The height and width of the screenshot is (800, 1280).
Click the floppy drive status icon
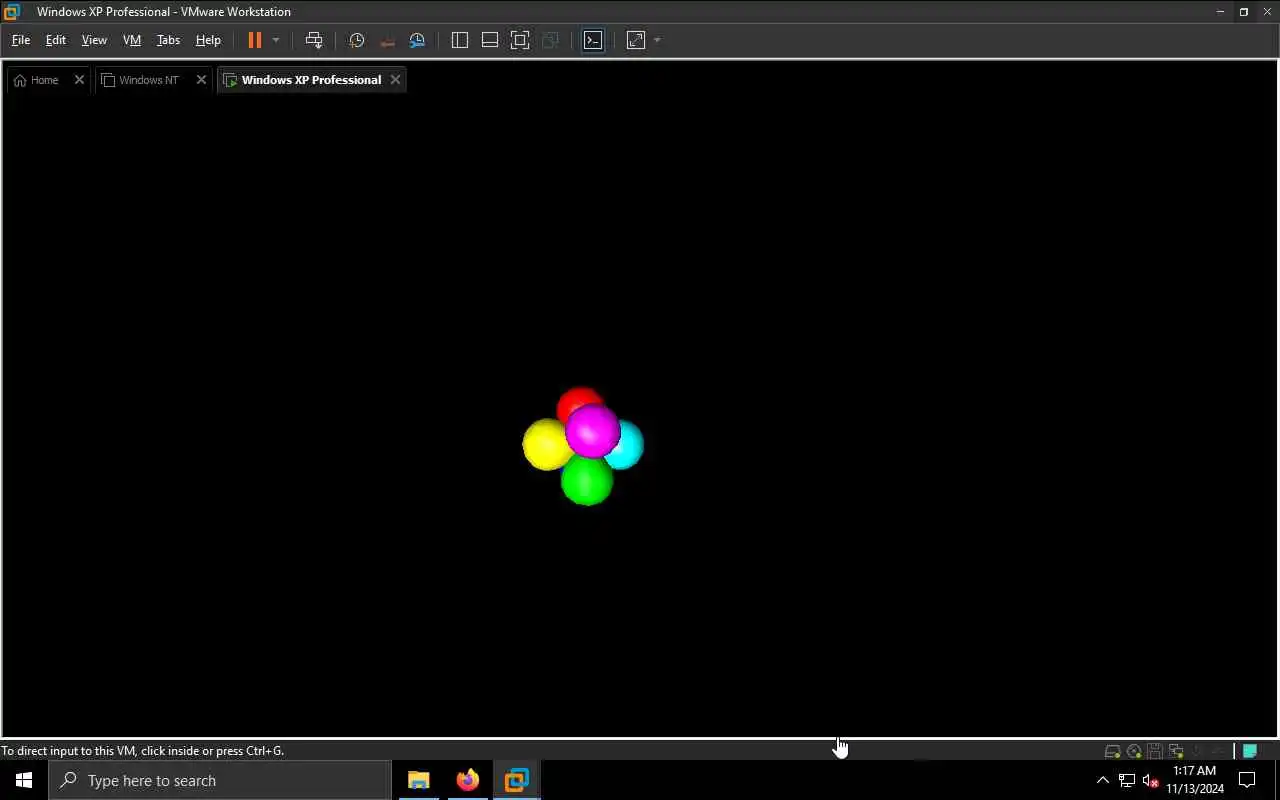1155,751
